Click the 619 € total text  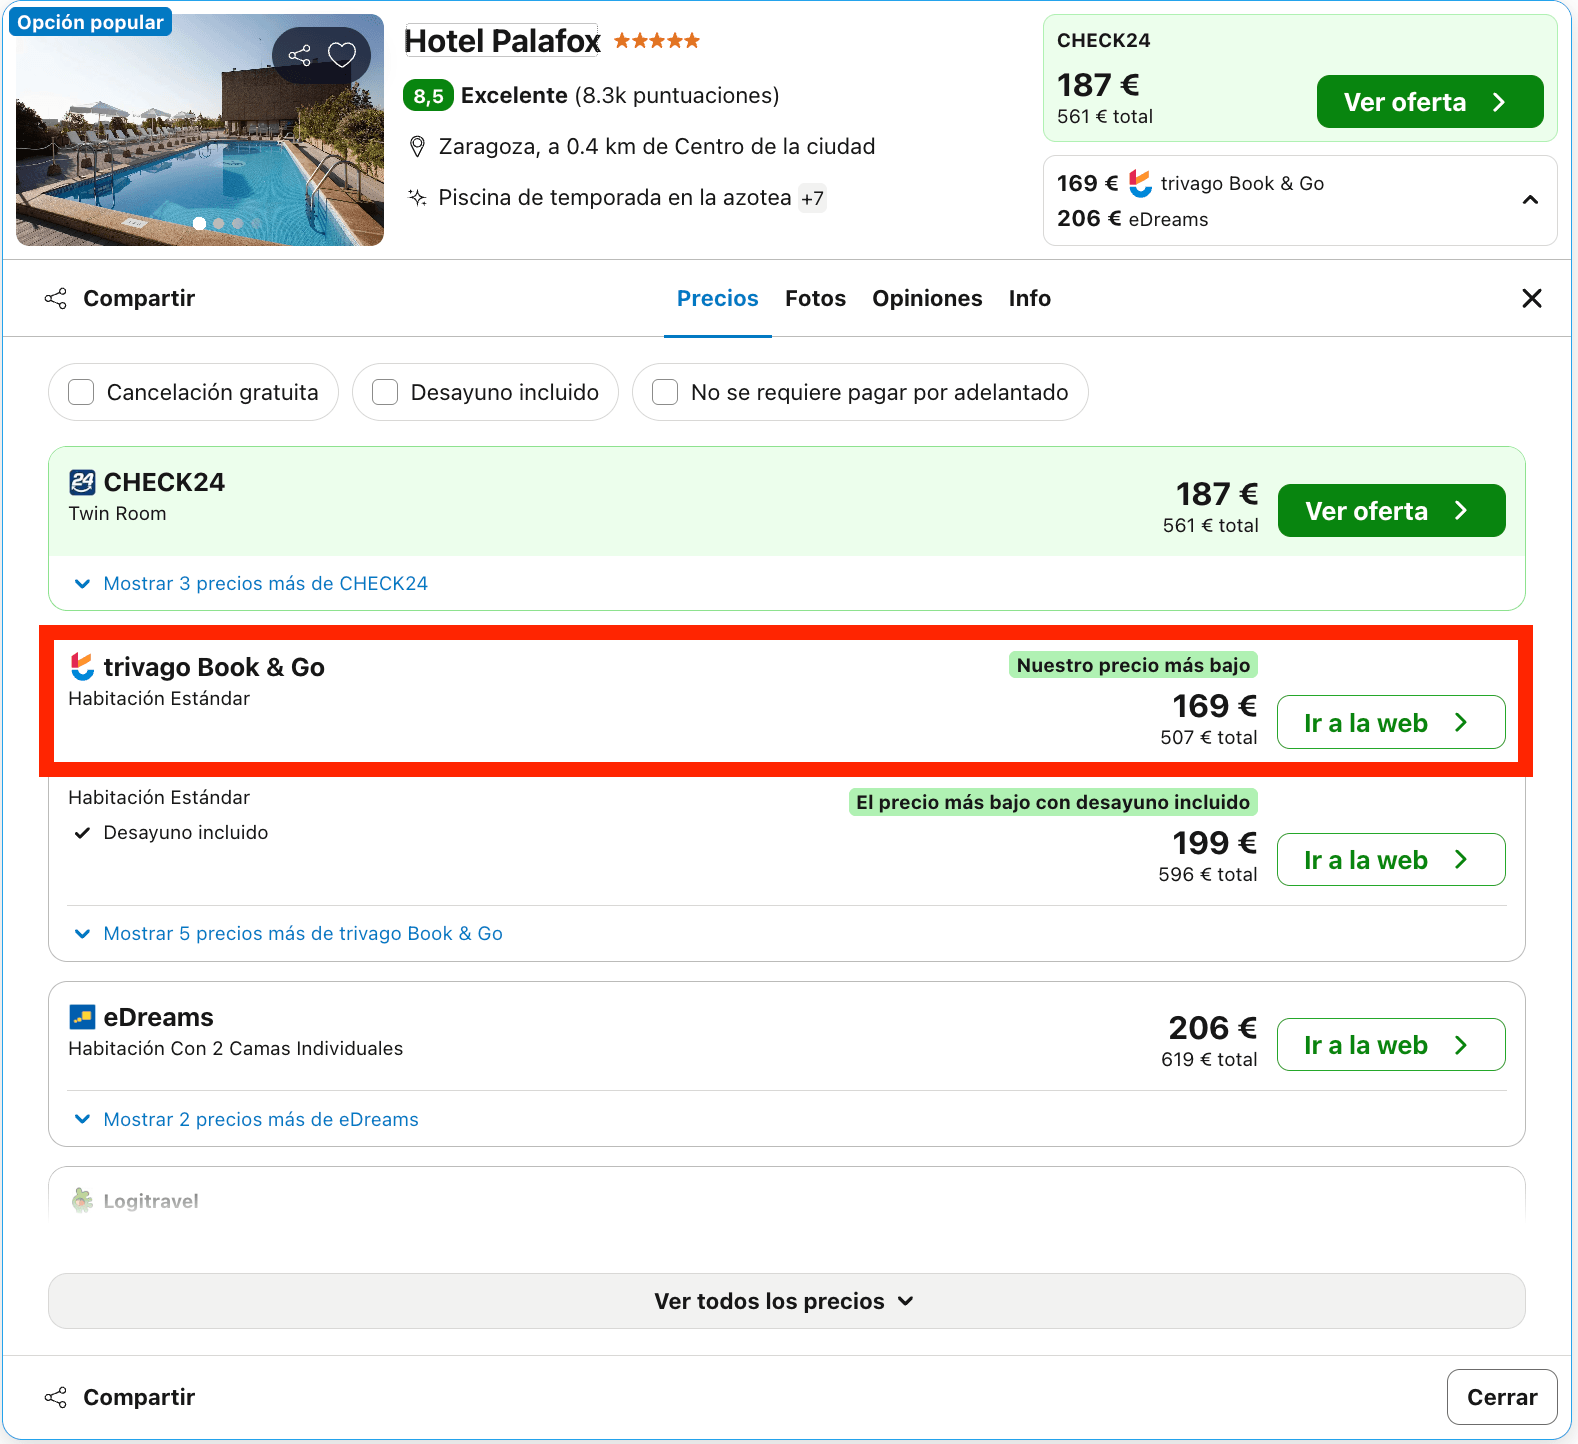[1209, 1060]
